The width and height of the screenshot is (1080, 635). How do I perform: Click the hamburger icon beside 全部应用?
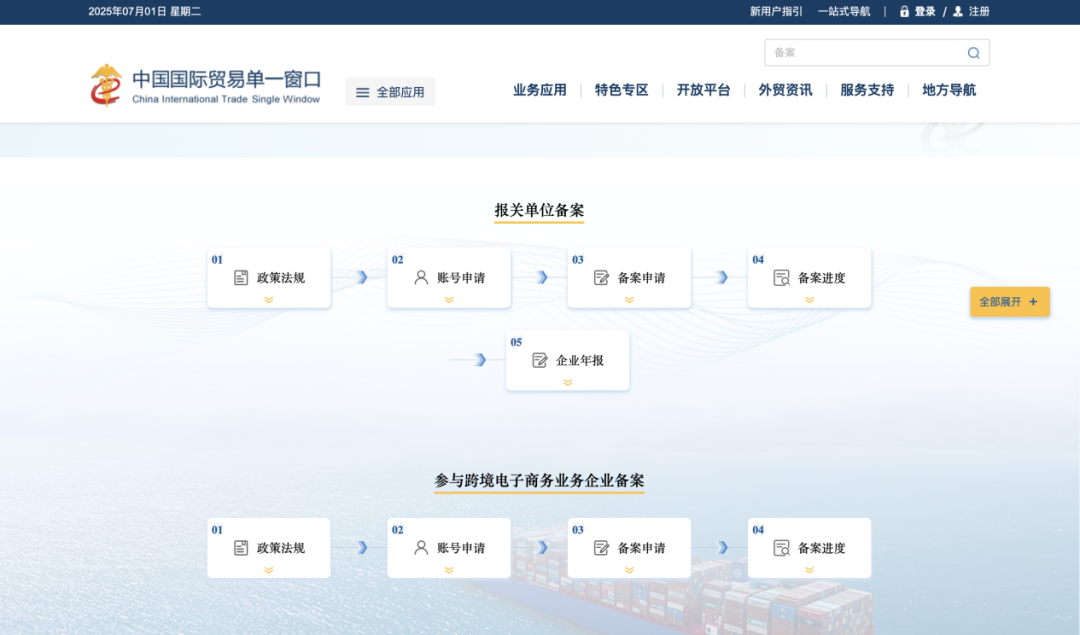click(x=363, y=91)
